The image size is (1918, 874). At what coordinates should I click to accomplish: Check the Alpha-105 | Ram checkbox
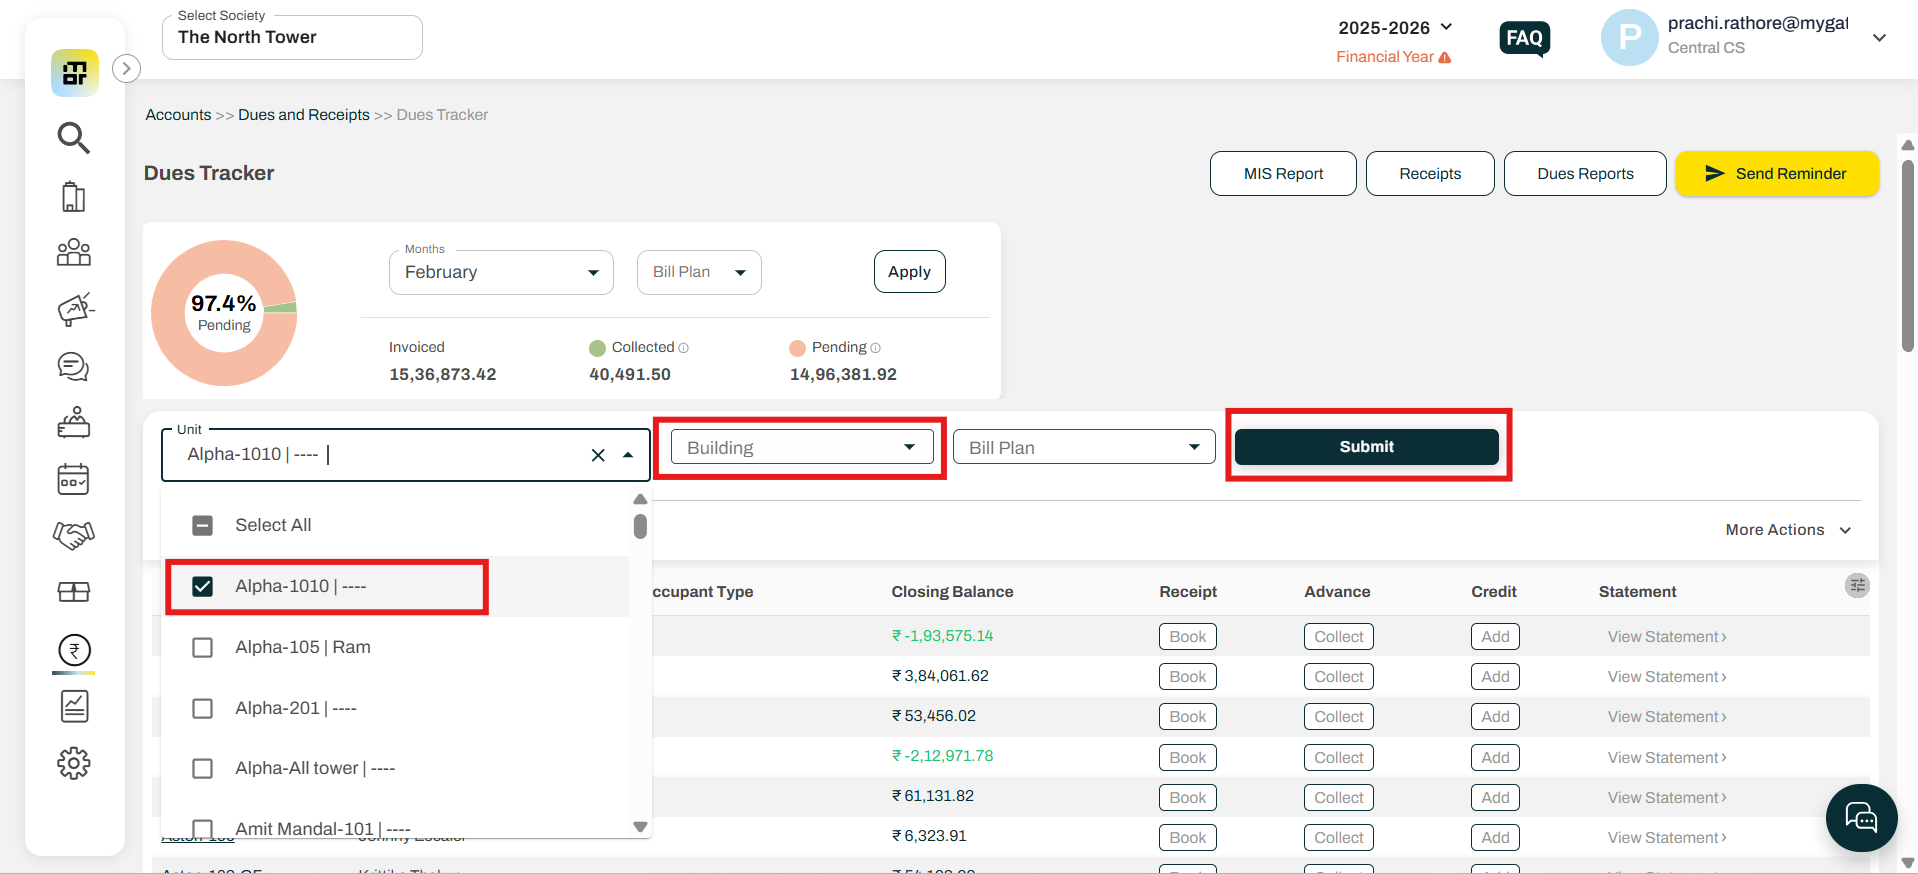203,648
